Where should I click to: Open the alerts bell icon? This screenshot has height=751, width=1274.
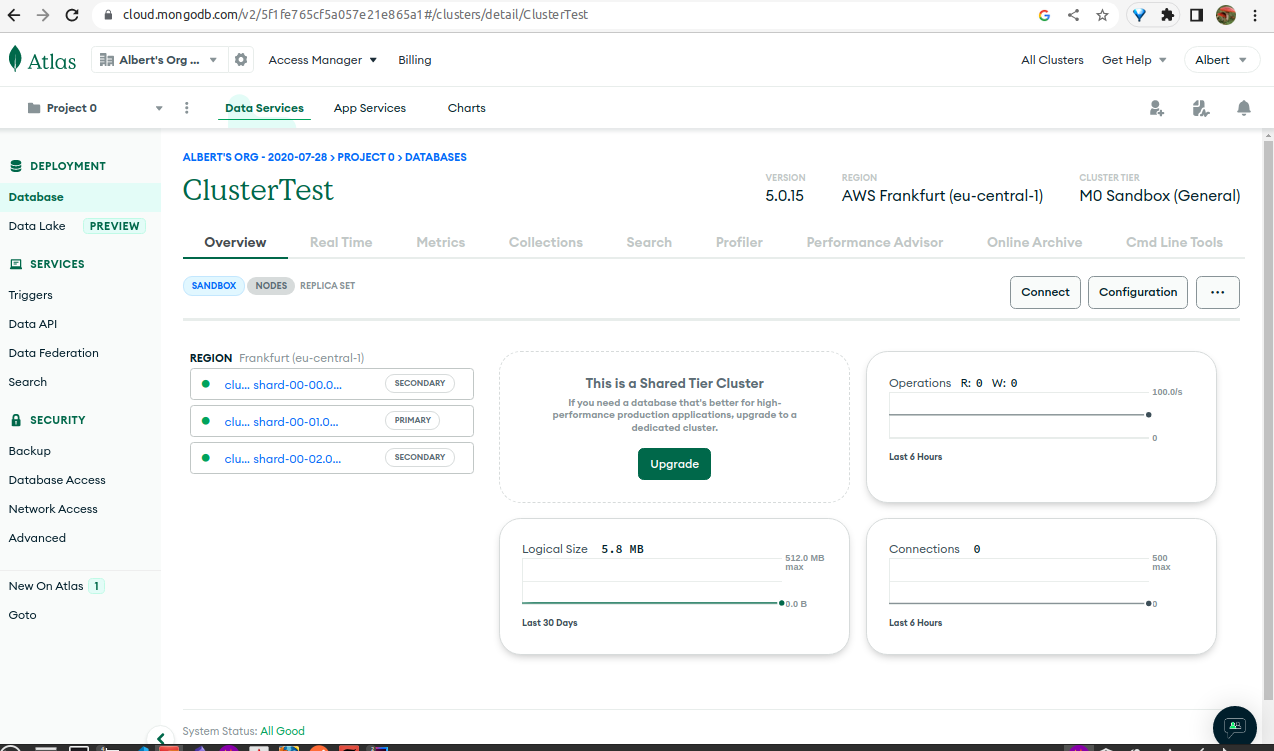tap(1244, 108)
